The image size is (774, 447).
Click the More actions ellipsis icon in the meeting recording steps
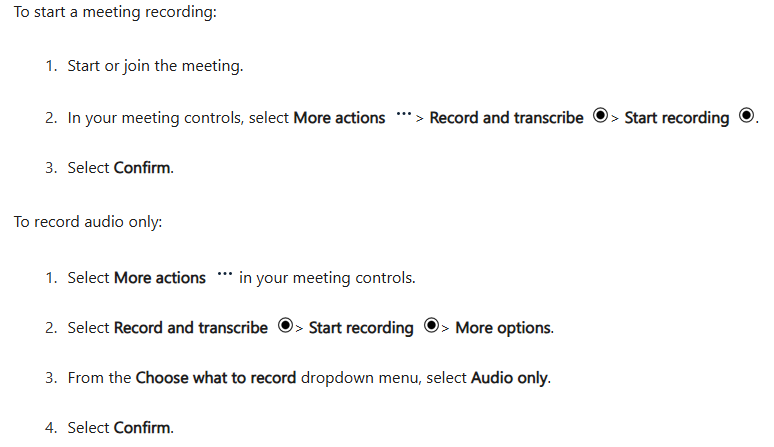[x=404, y=115]
